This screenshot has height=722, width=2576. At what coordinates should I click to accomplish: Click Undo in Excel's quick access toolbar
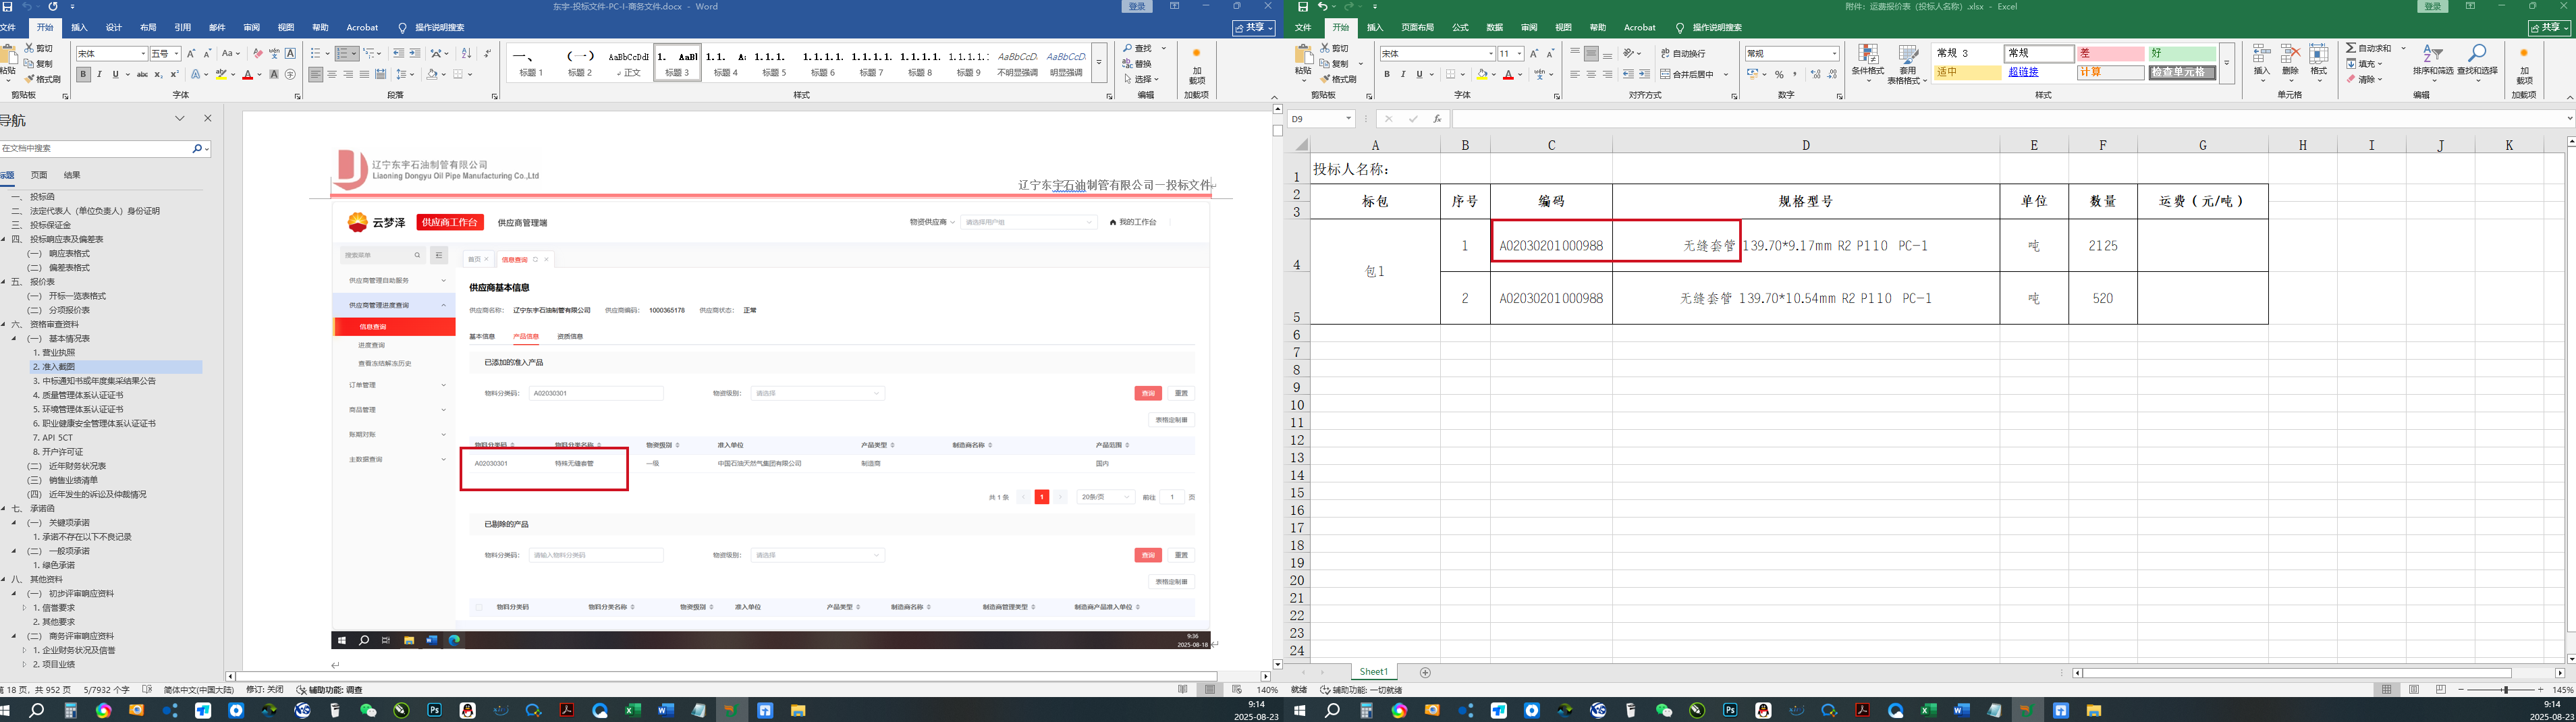click(1323, 7)
